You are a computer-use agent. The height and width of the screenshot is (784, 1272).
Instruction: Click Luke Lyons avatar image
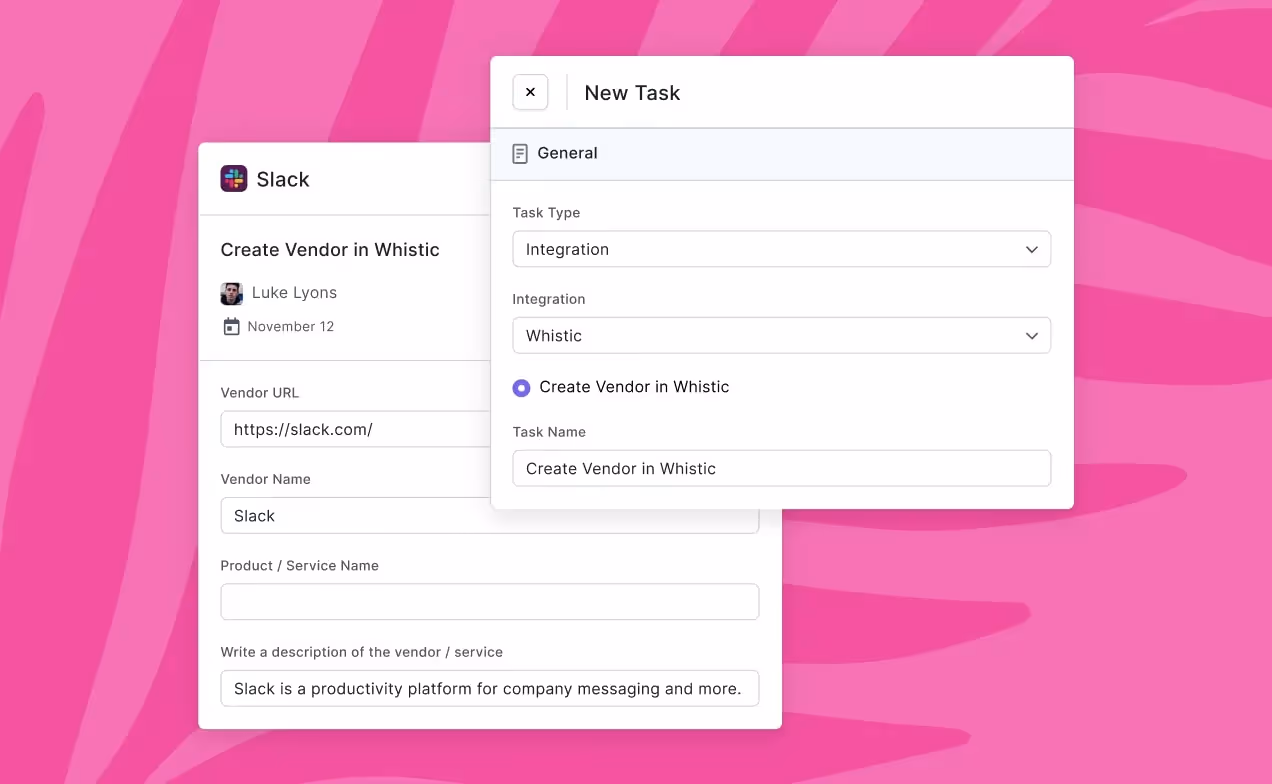pos(231,293)
